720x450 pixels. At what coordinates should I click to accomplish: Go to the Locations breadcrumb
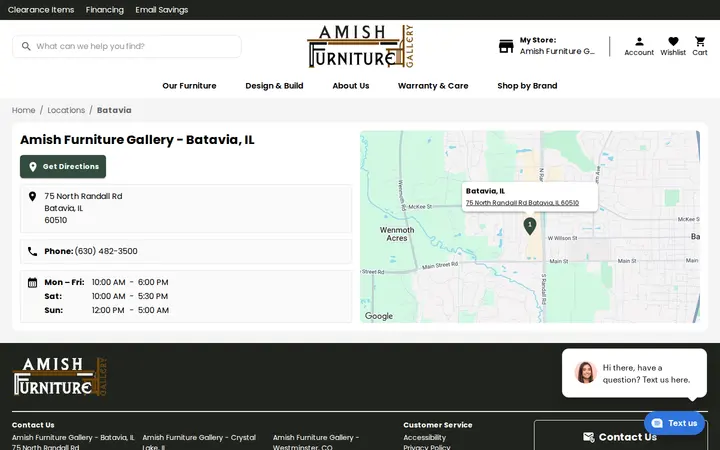[66, 110]
